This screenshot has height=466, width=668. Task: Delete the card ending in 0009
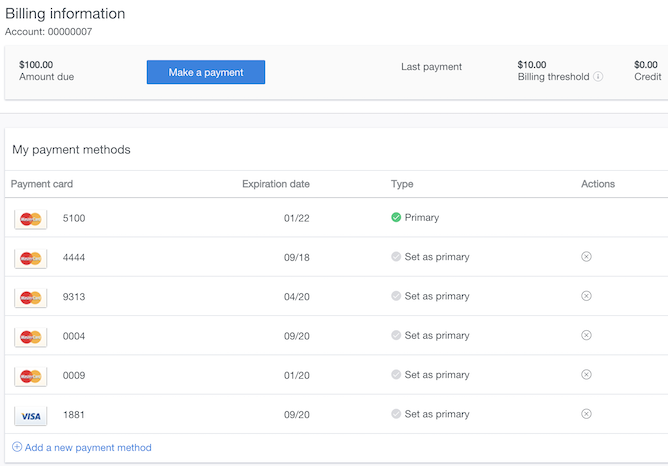coord(586,375)
